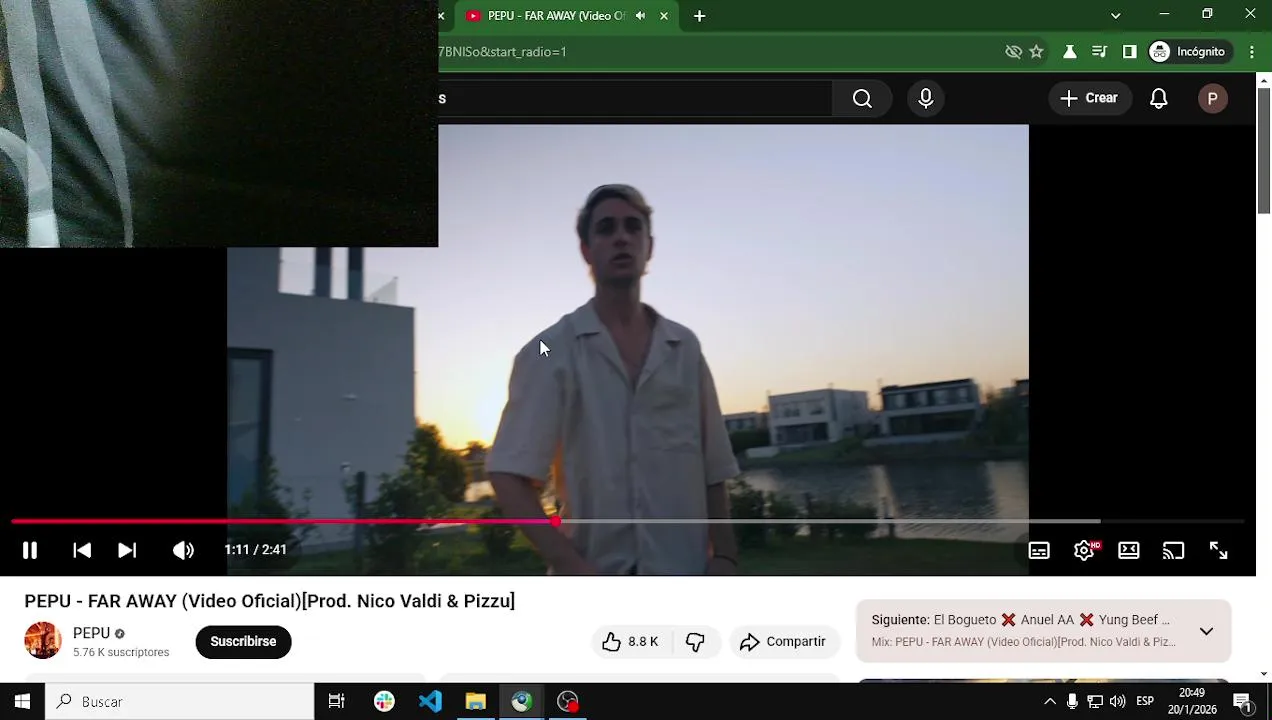Click the YouTube search magnifier button
The image size is (1272, 720).
tap(862, 98)
